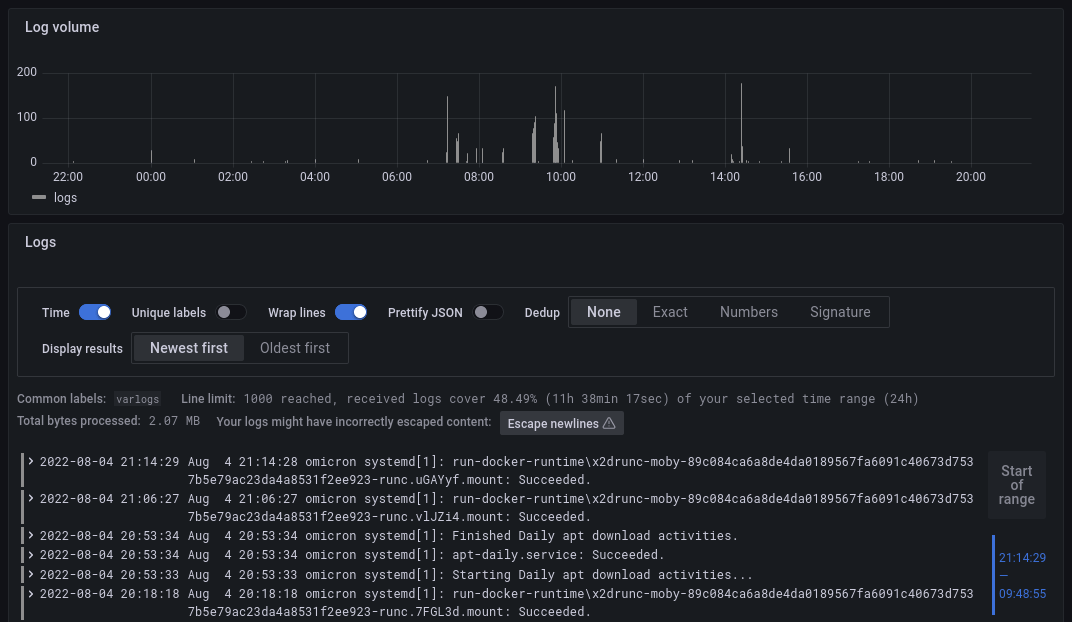
Task: Toggle the Time switch off
Action: [95, 312]
